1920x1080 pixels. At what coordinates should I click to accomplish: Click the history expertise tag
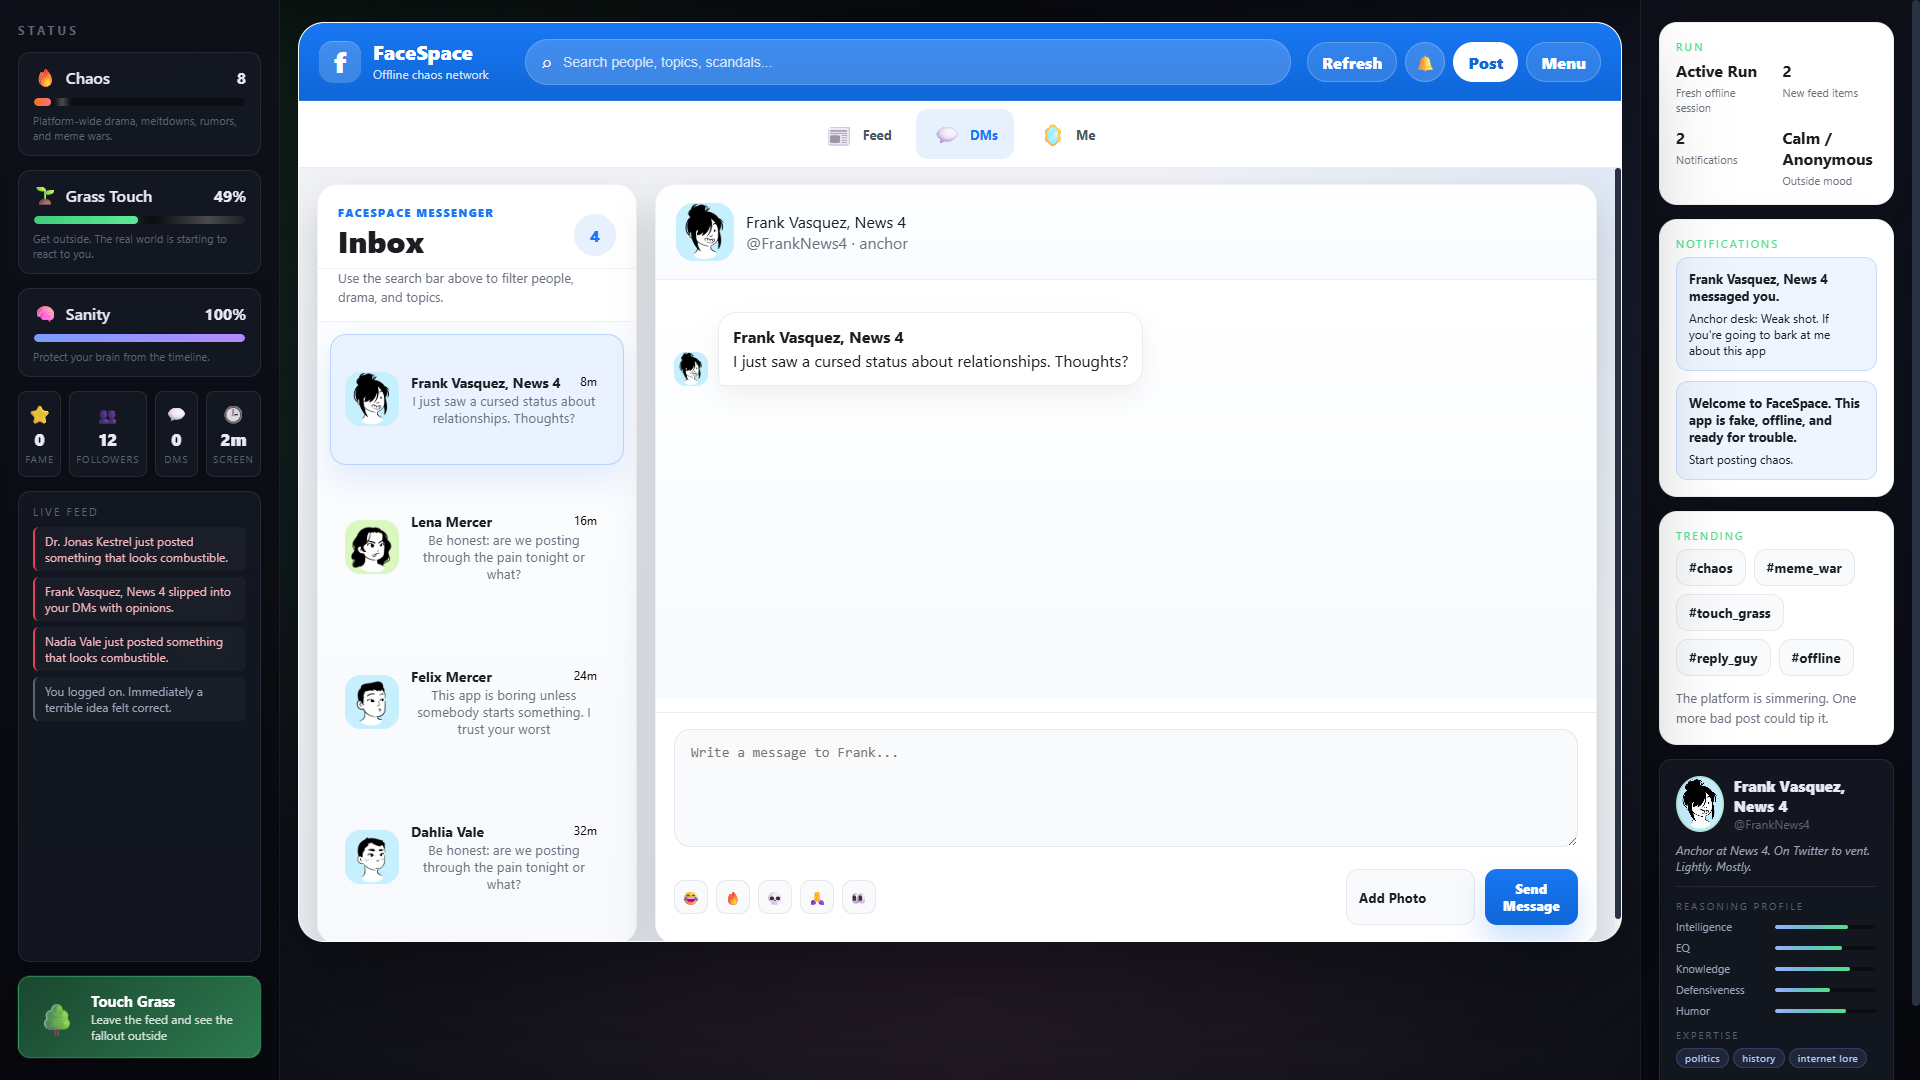(x=1758, y=1058)
